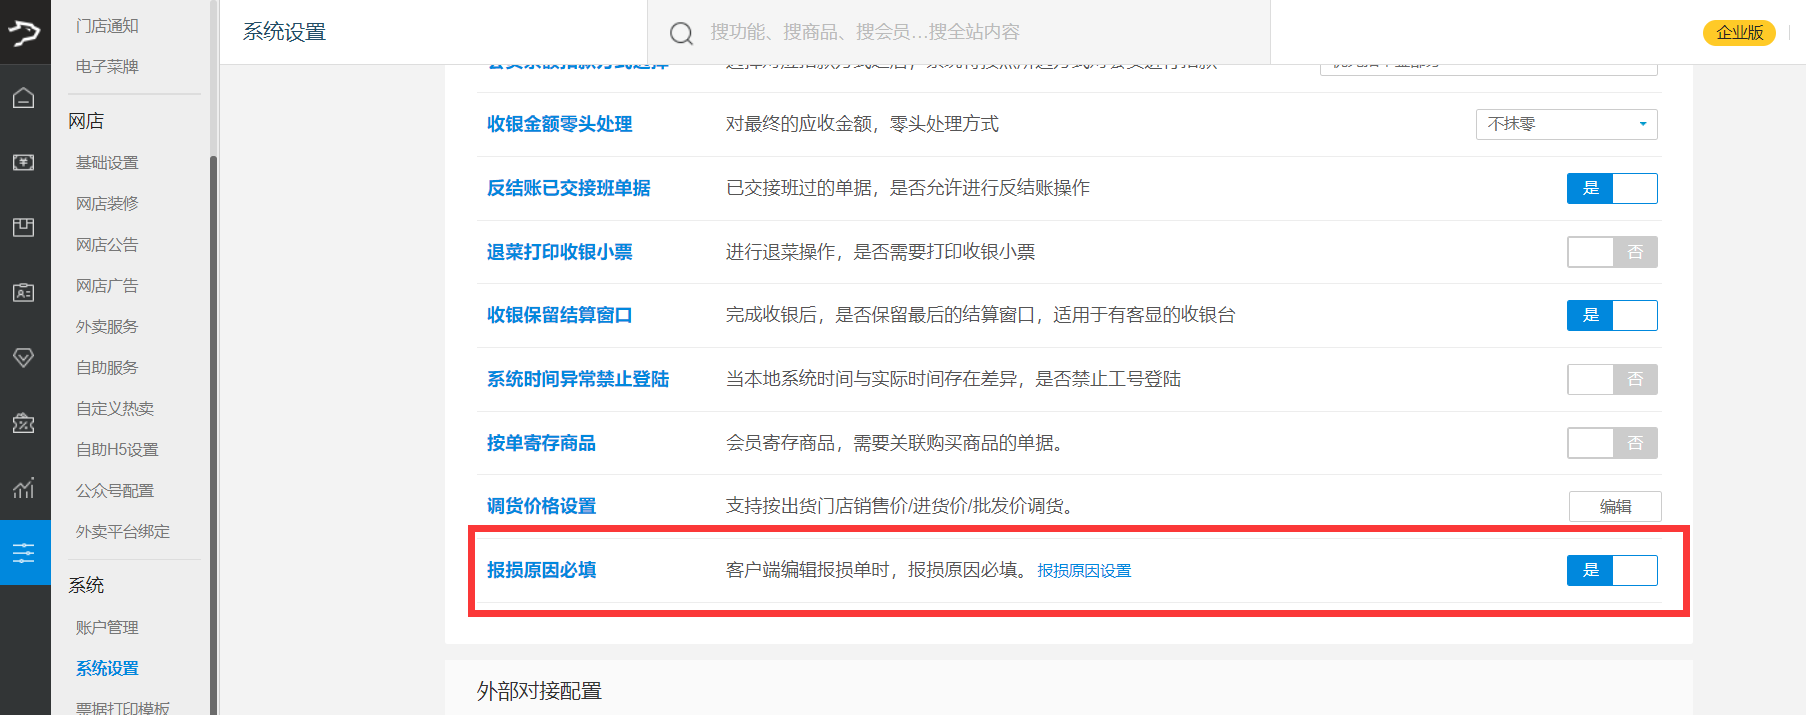Open 电子菜牌 menu item
This screenshot has width=1806, height=715.
(x=107, y=66)
